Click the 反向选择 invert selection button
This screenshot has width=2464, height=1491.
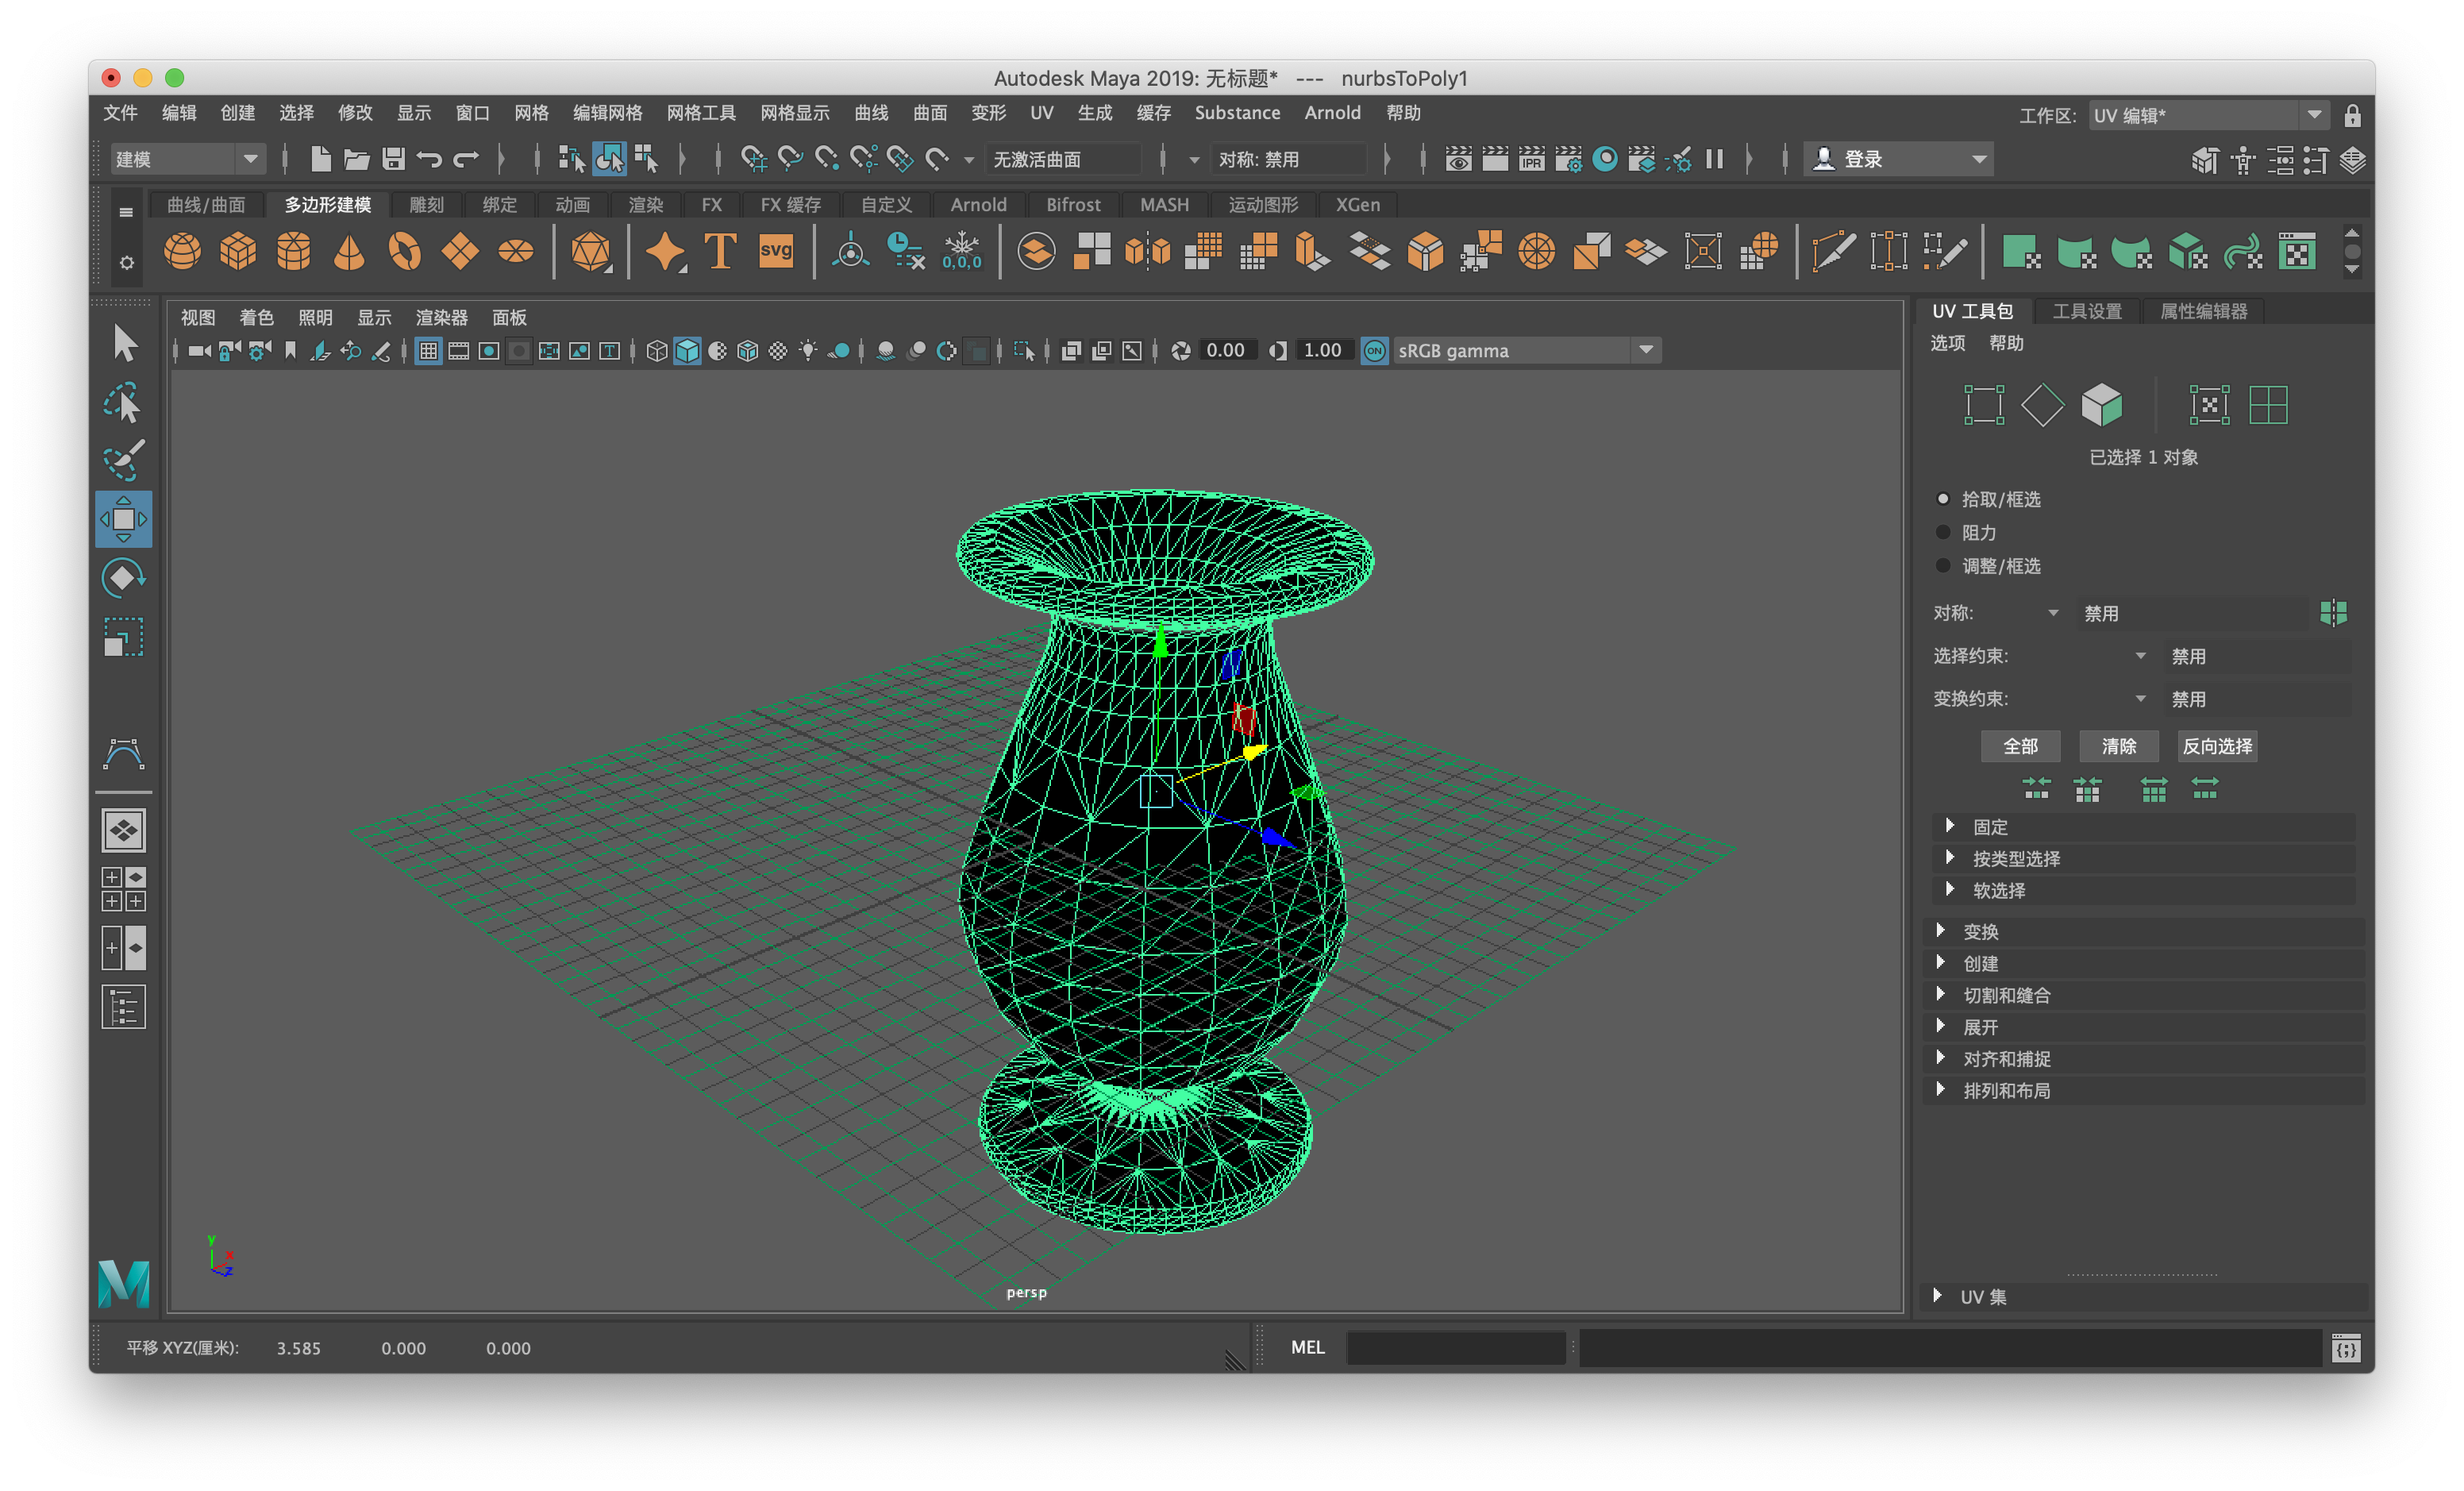(2217, 746)
